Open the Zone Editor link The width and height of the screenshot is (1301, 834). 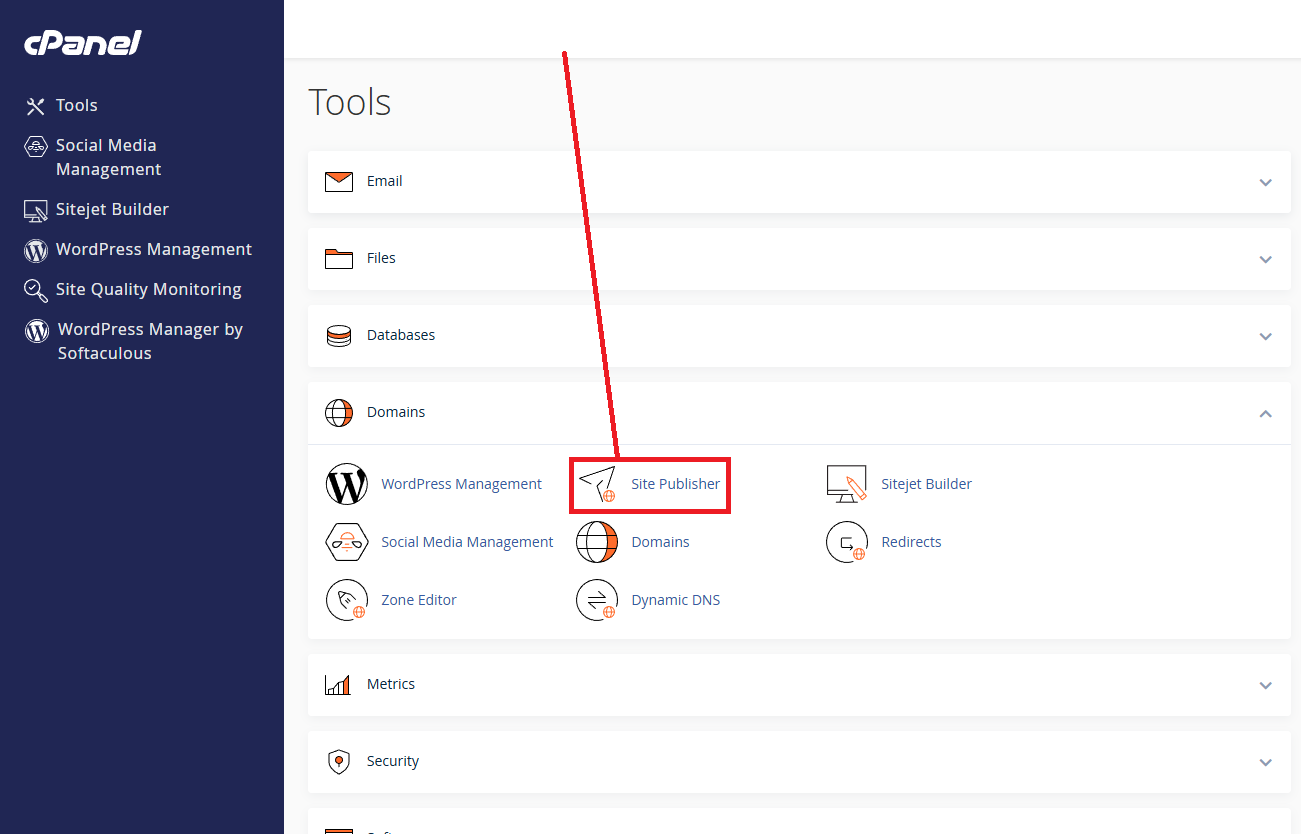pyautogui.click(x=419, y=600)
